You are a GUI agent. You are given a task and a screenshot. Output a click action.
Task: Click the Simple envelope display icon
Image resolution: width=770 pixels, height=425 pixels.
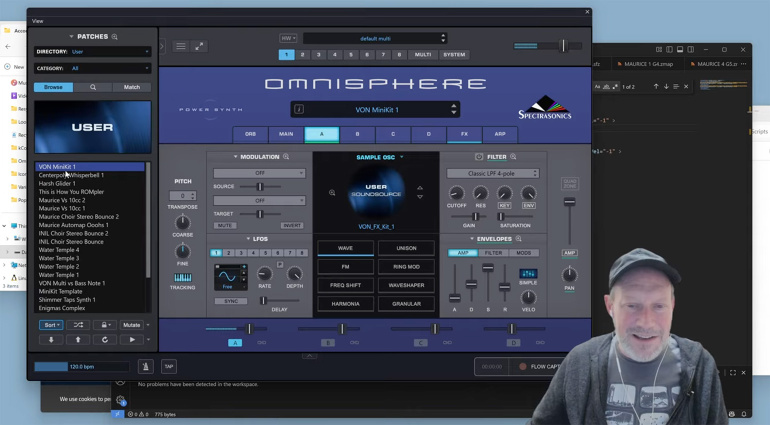pyautogui.click(x=528, y=274)
